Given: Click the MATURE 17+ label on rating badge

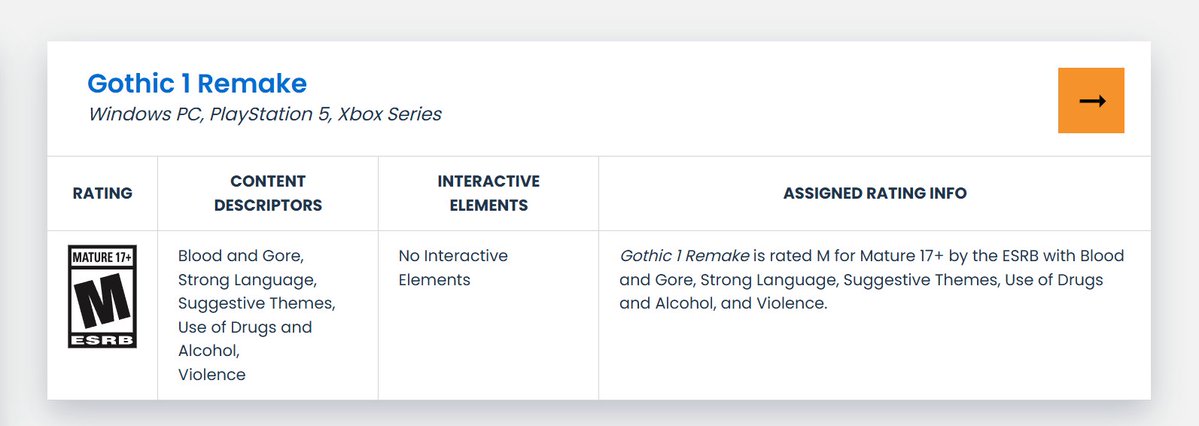Looking at the screenshot, I should 102,257.
